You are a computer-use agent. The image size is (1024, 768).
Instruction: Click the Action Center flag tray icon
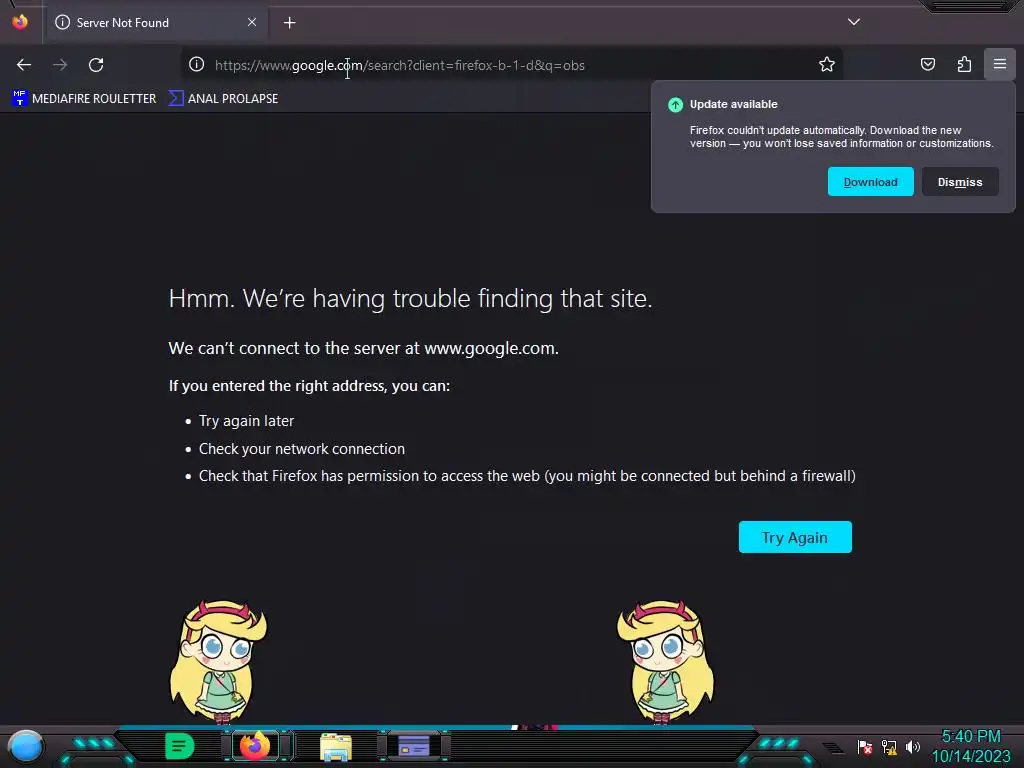click(x=865, y=747)
